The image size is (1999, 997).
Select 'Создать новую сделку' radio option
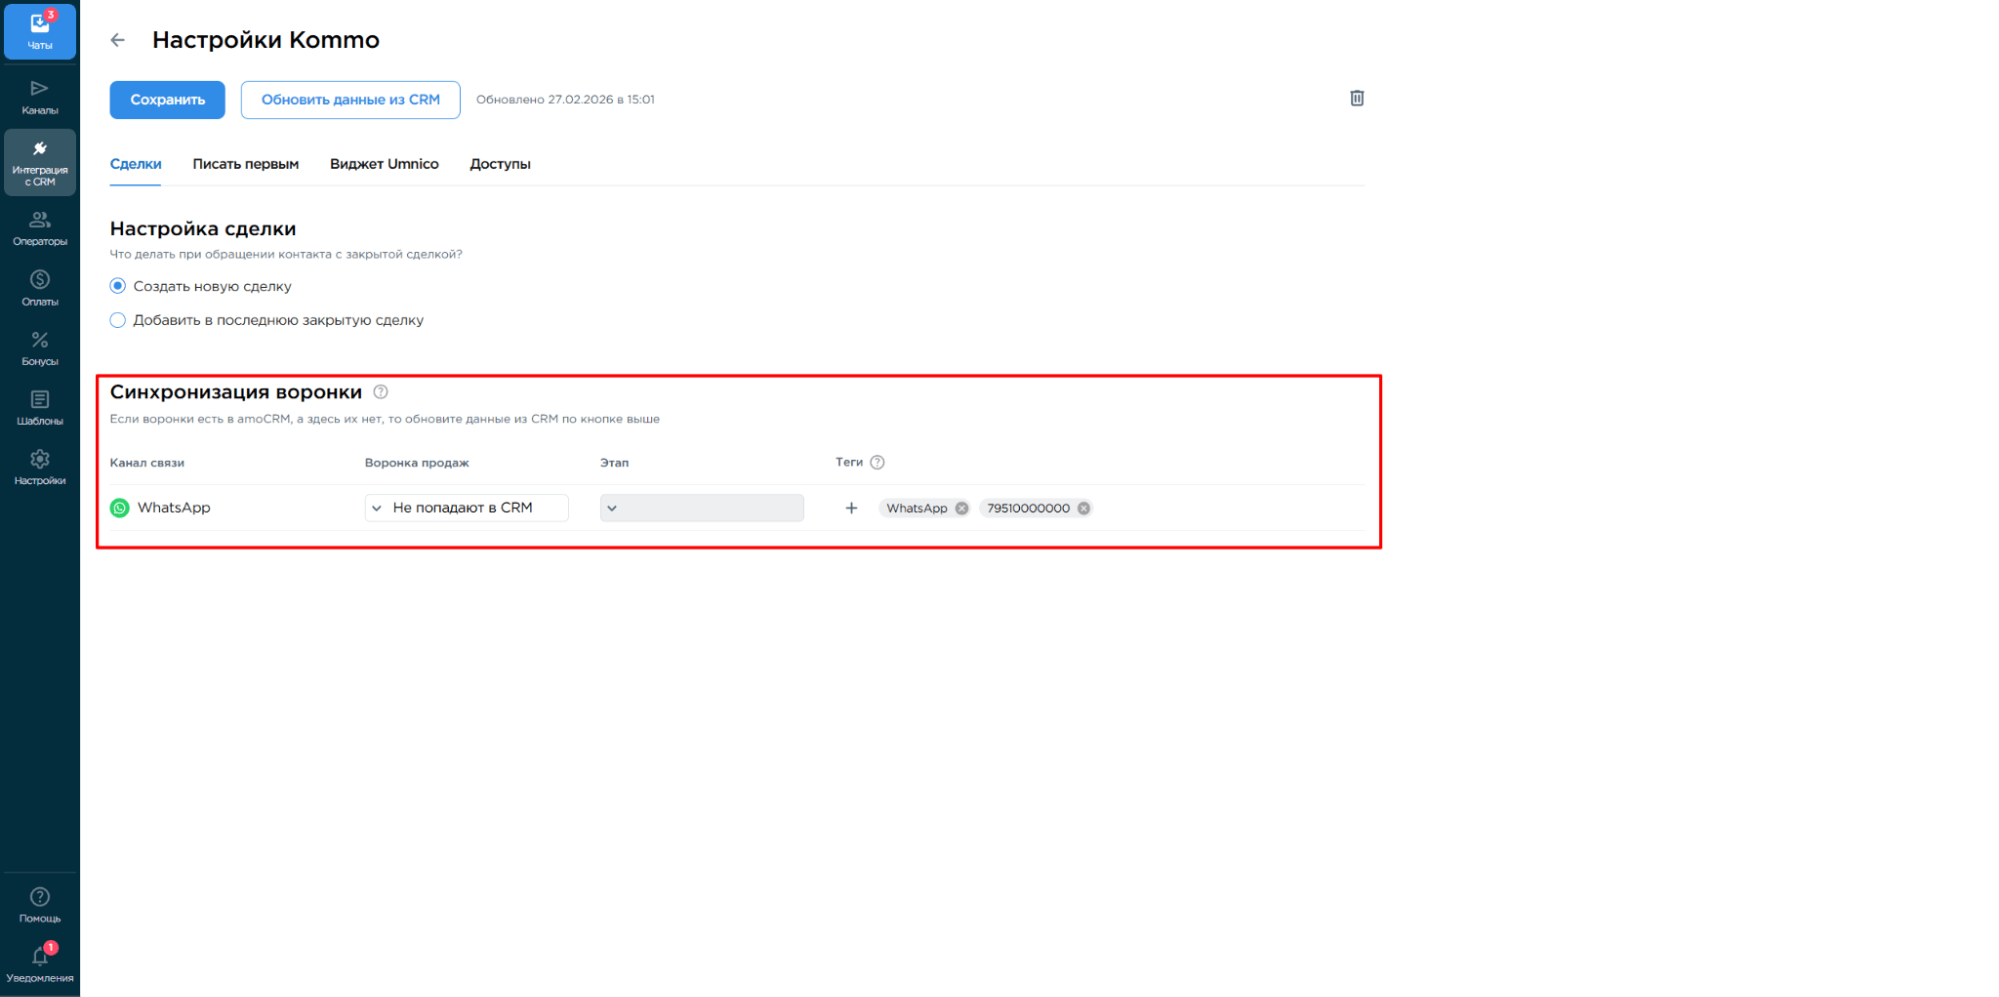click(118, 286)
